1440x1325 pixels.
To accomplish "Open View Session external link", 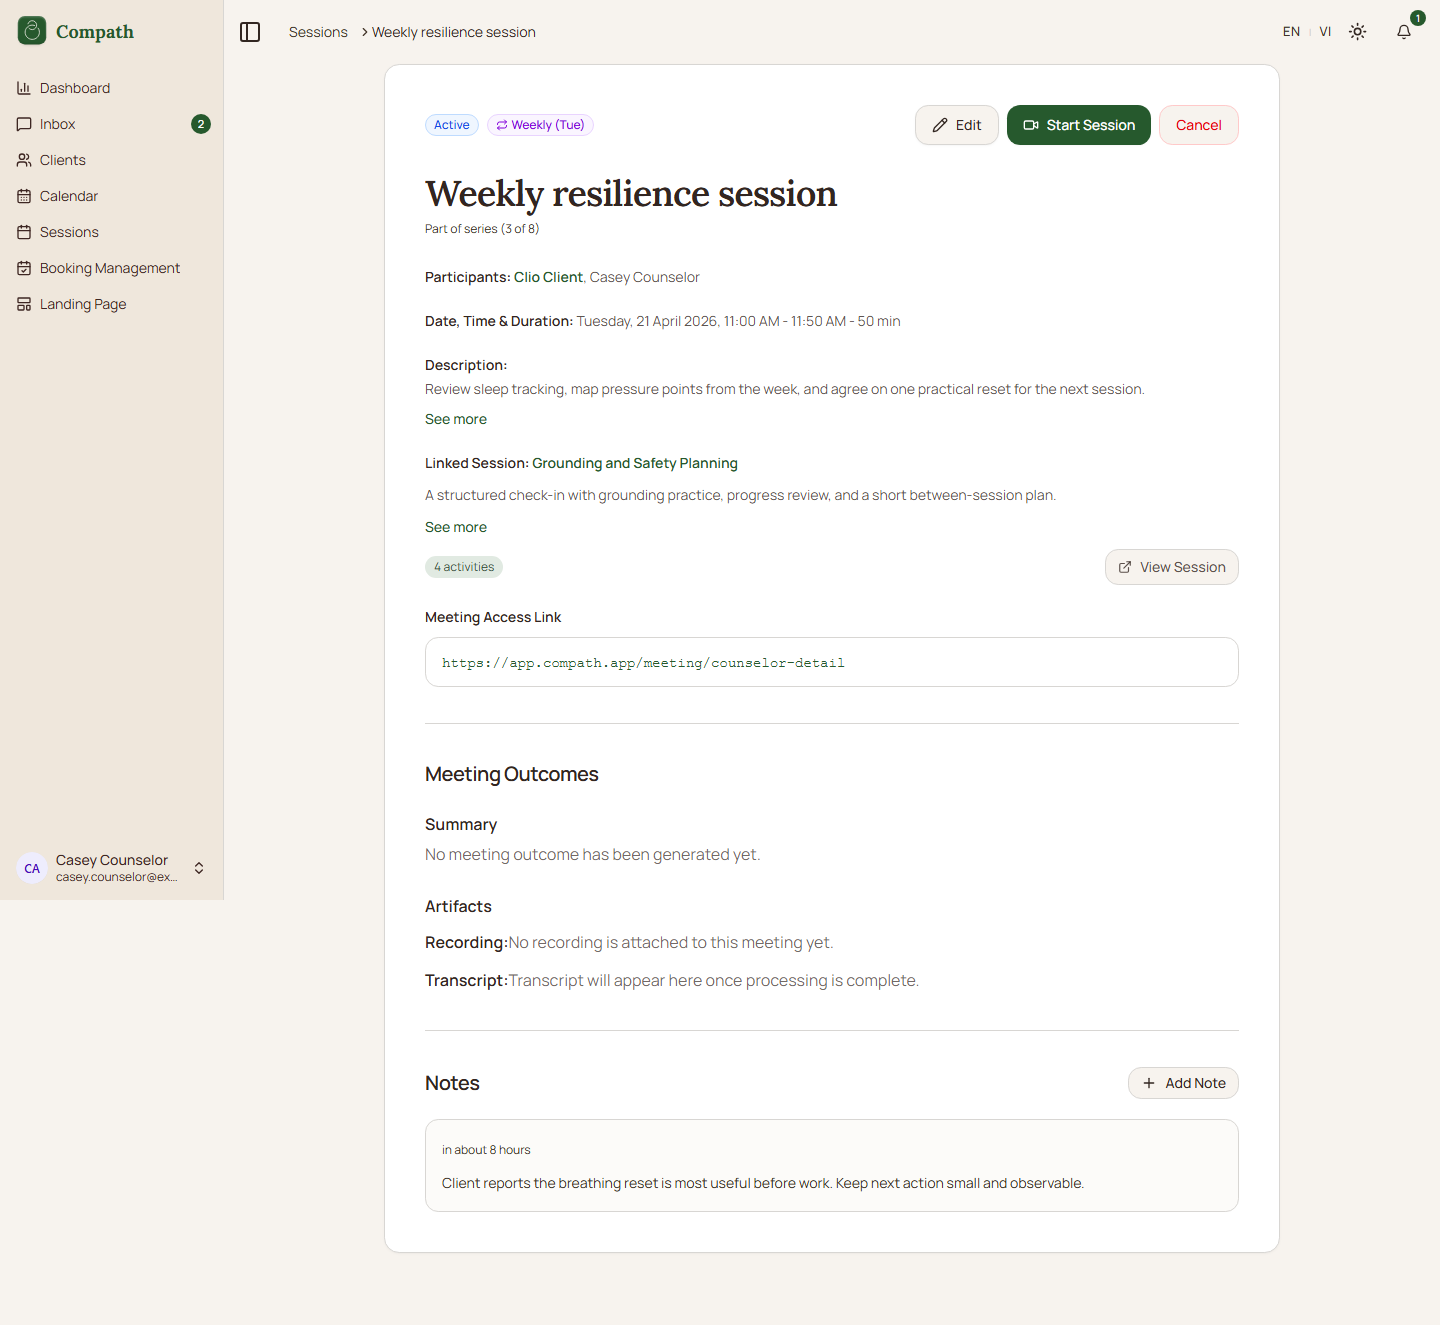I will click(1171, 567).
